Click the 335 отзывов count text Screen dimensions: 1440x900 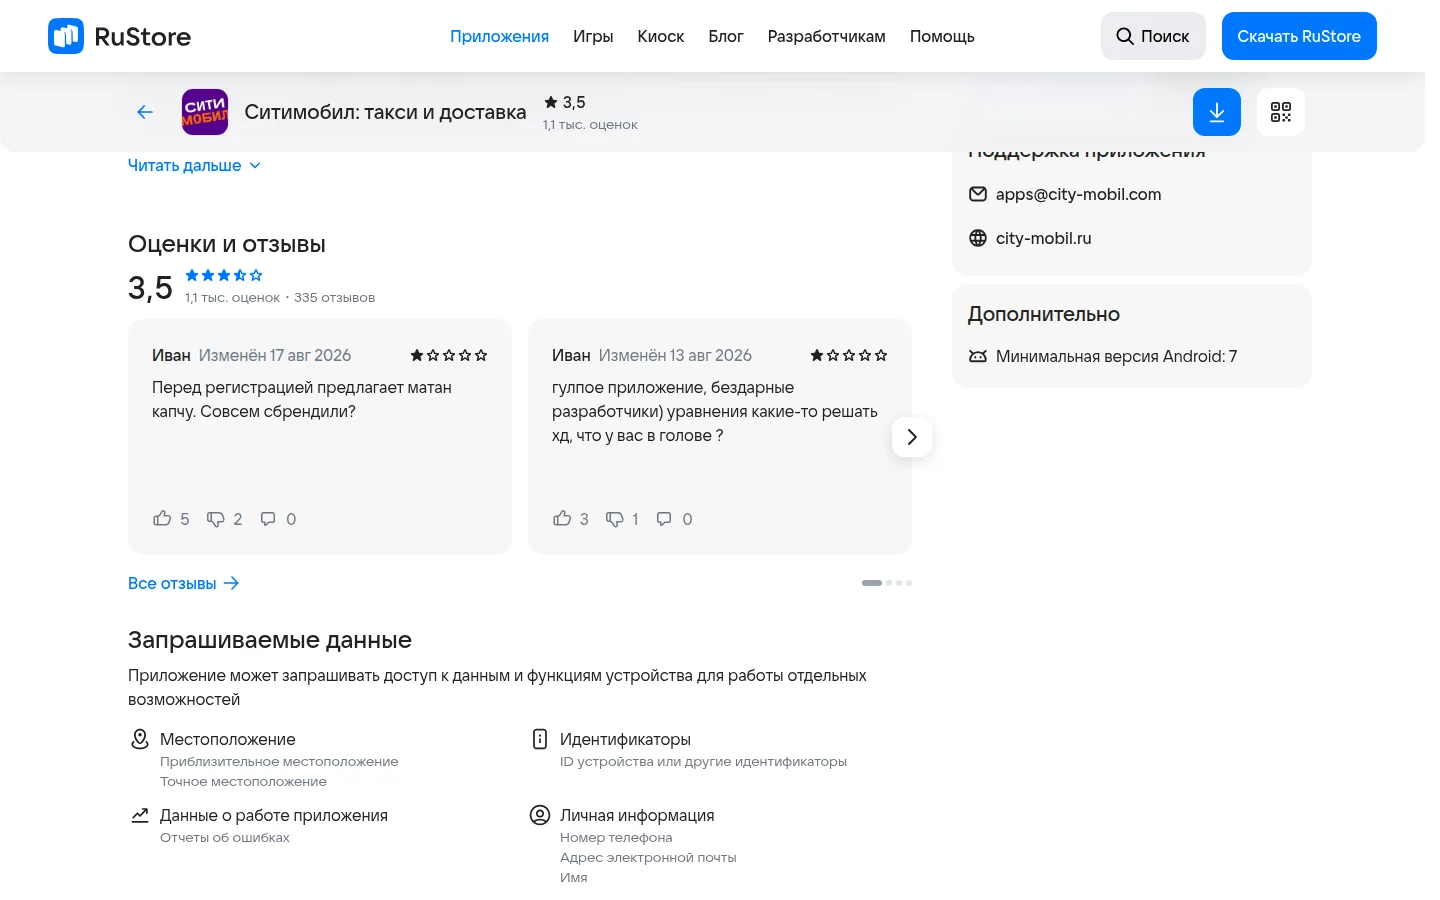coord(335,298)
